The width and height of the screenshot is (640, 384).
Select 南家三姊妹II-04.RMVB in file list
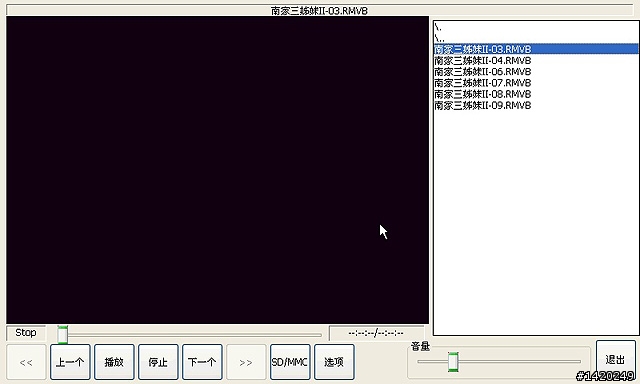coord(536,60)
